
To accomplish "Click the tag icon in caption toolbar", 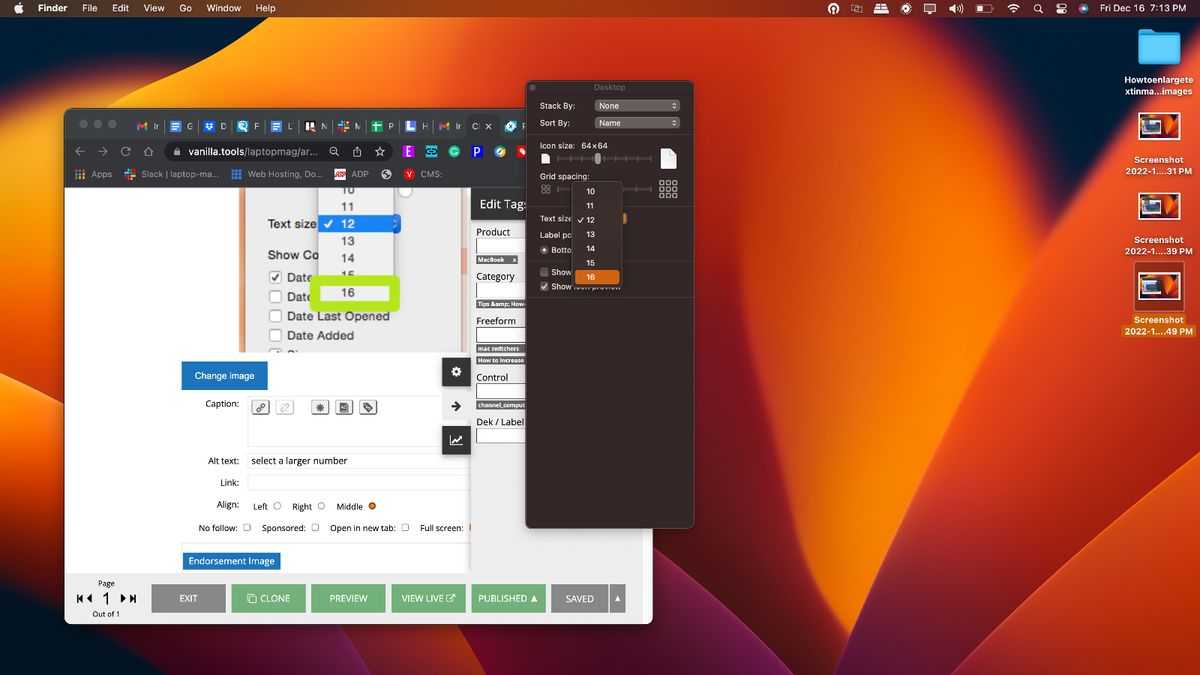I will tap(368, 407).
